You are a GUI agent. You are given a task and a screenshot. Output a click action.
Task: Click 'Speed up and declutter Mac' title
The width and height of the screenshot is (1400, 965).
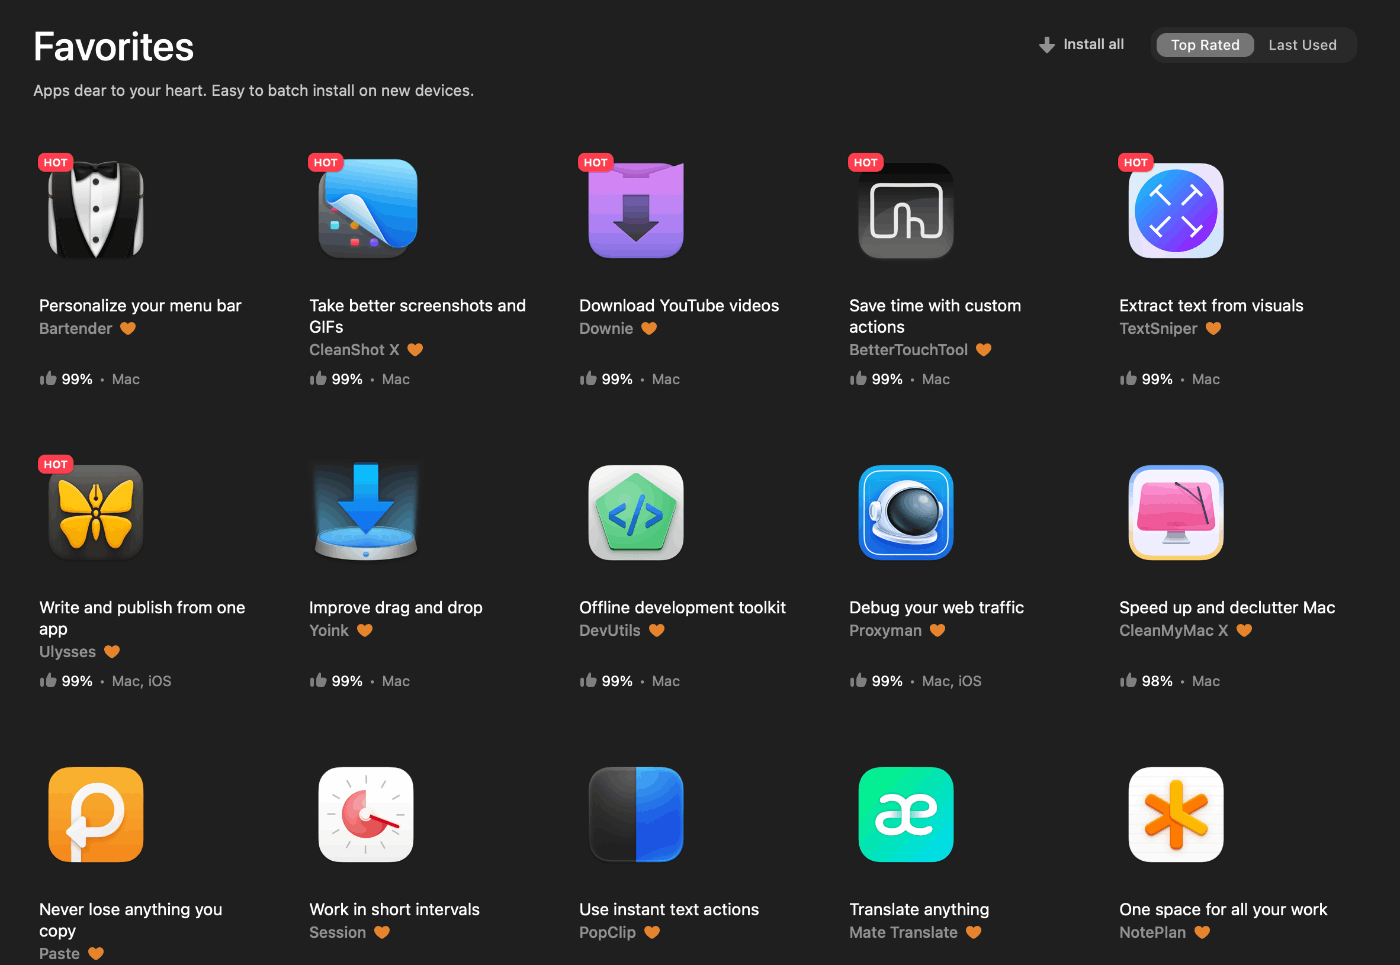1227,608
